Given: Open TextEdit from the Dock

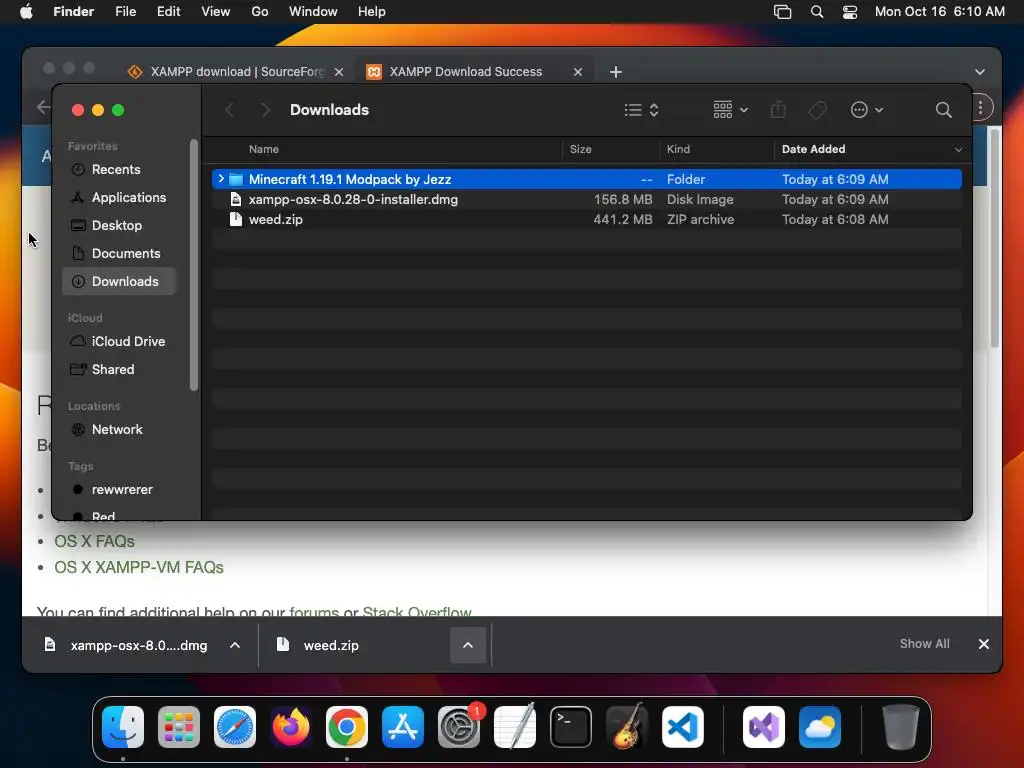Looking at the screenshot, I should coord(515,727).
